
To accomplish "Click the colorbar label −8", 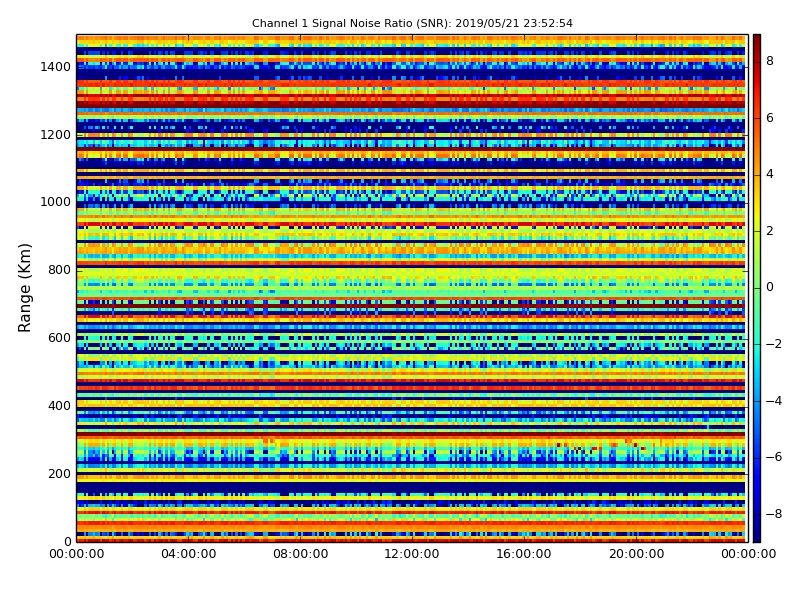I will click(x=774, y=514).
